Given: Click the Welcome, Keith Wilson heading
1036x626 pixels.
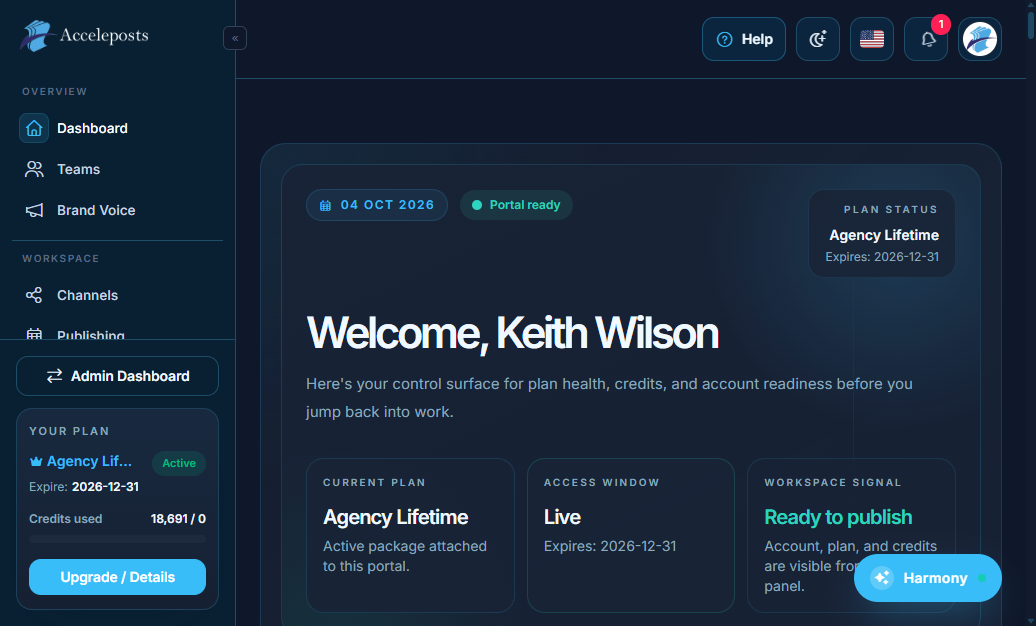Looking at the screenshot, I should (x=513, y=333).
